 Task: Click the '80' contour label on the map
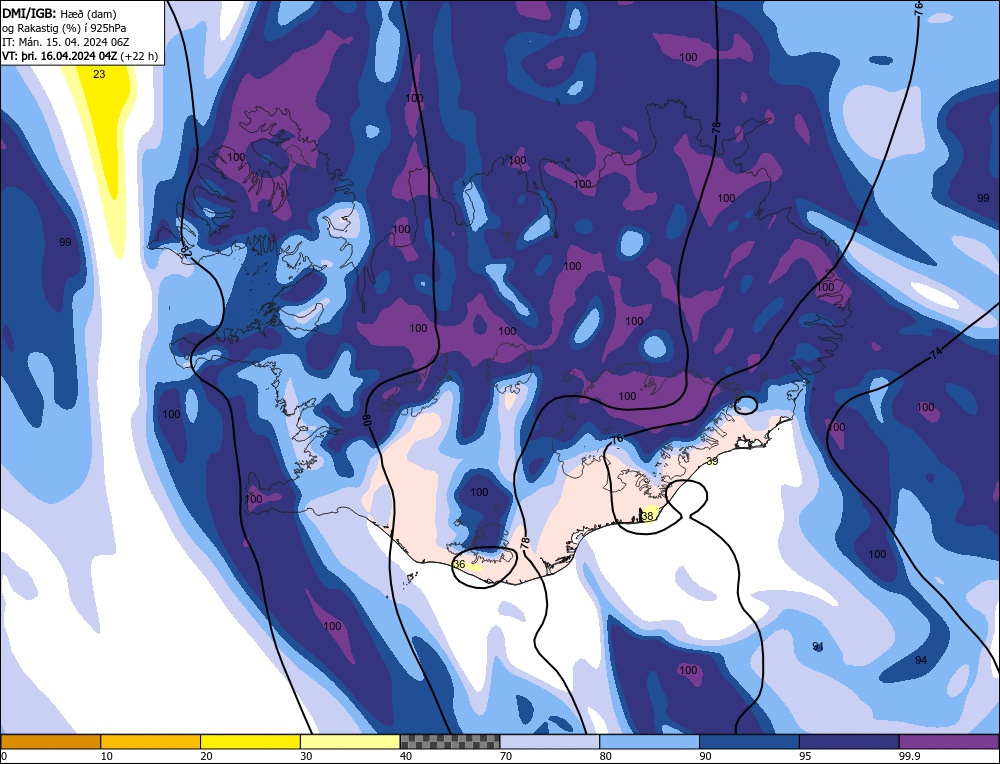(367, 420)
